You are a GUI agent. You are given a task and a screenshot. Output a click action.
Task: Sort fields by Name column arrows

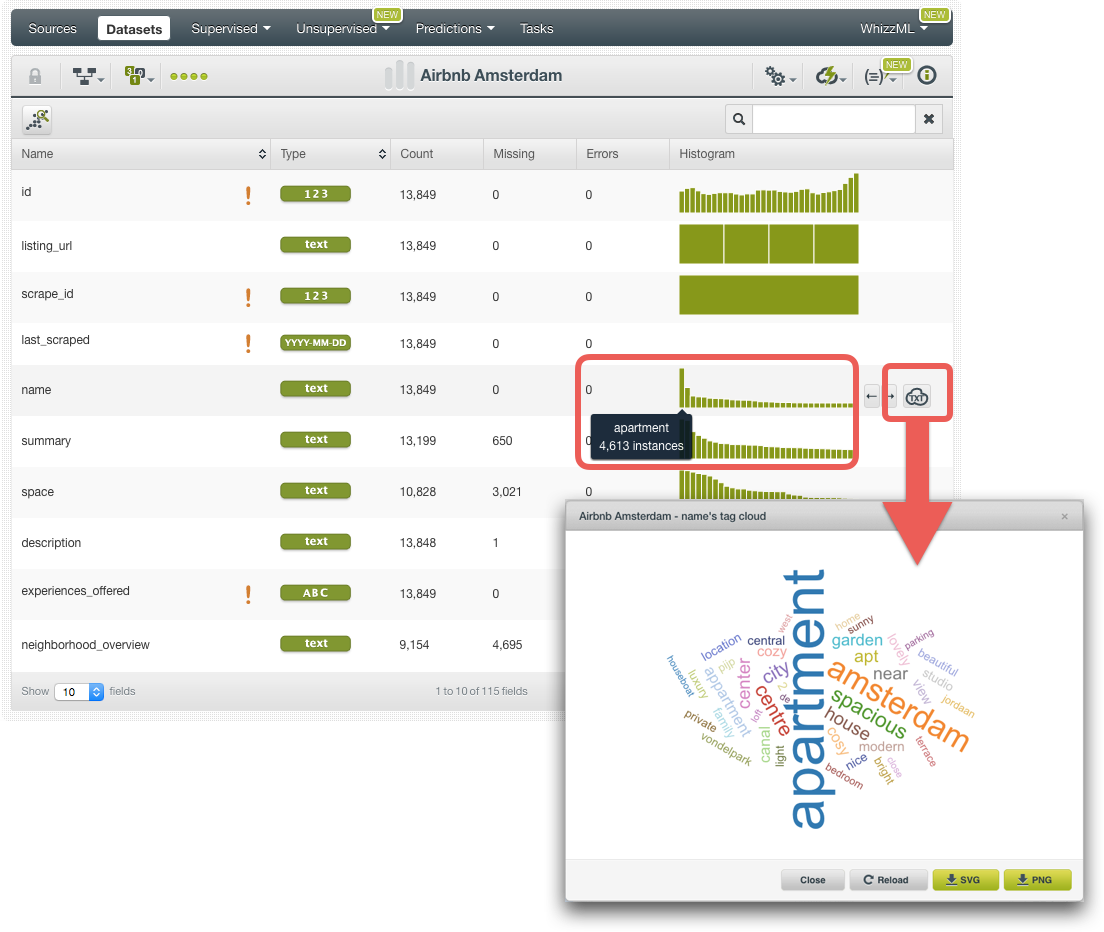(262, 154)
